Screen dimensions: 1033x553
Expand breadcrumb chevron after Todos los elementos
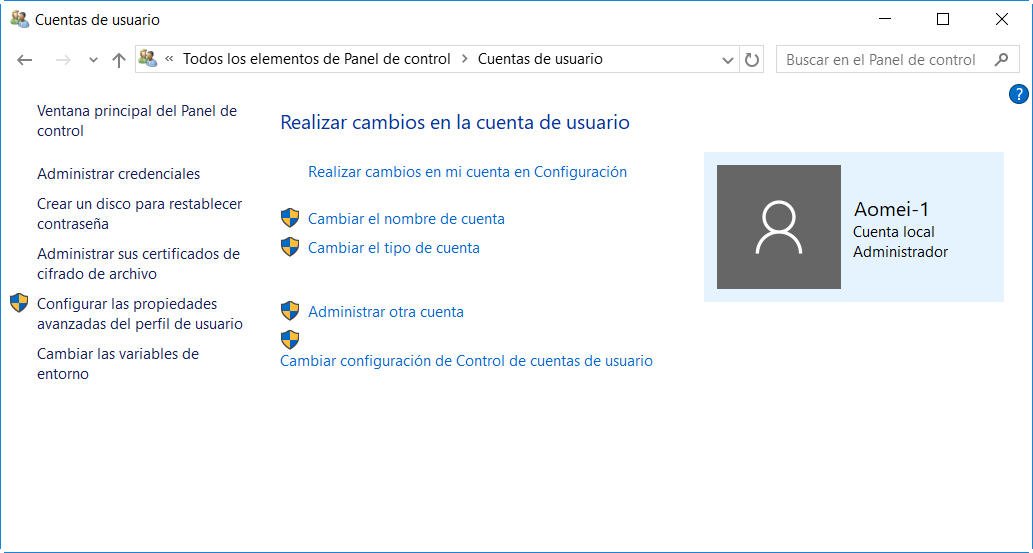(x=464, y=59)
